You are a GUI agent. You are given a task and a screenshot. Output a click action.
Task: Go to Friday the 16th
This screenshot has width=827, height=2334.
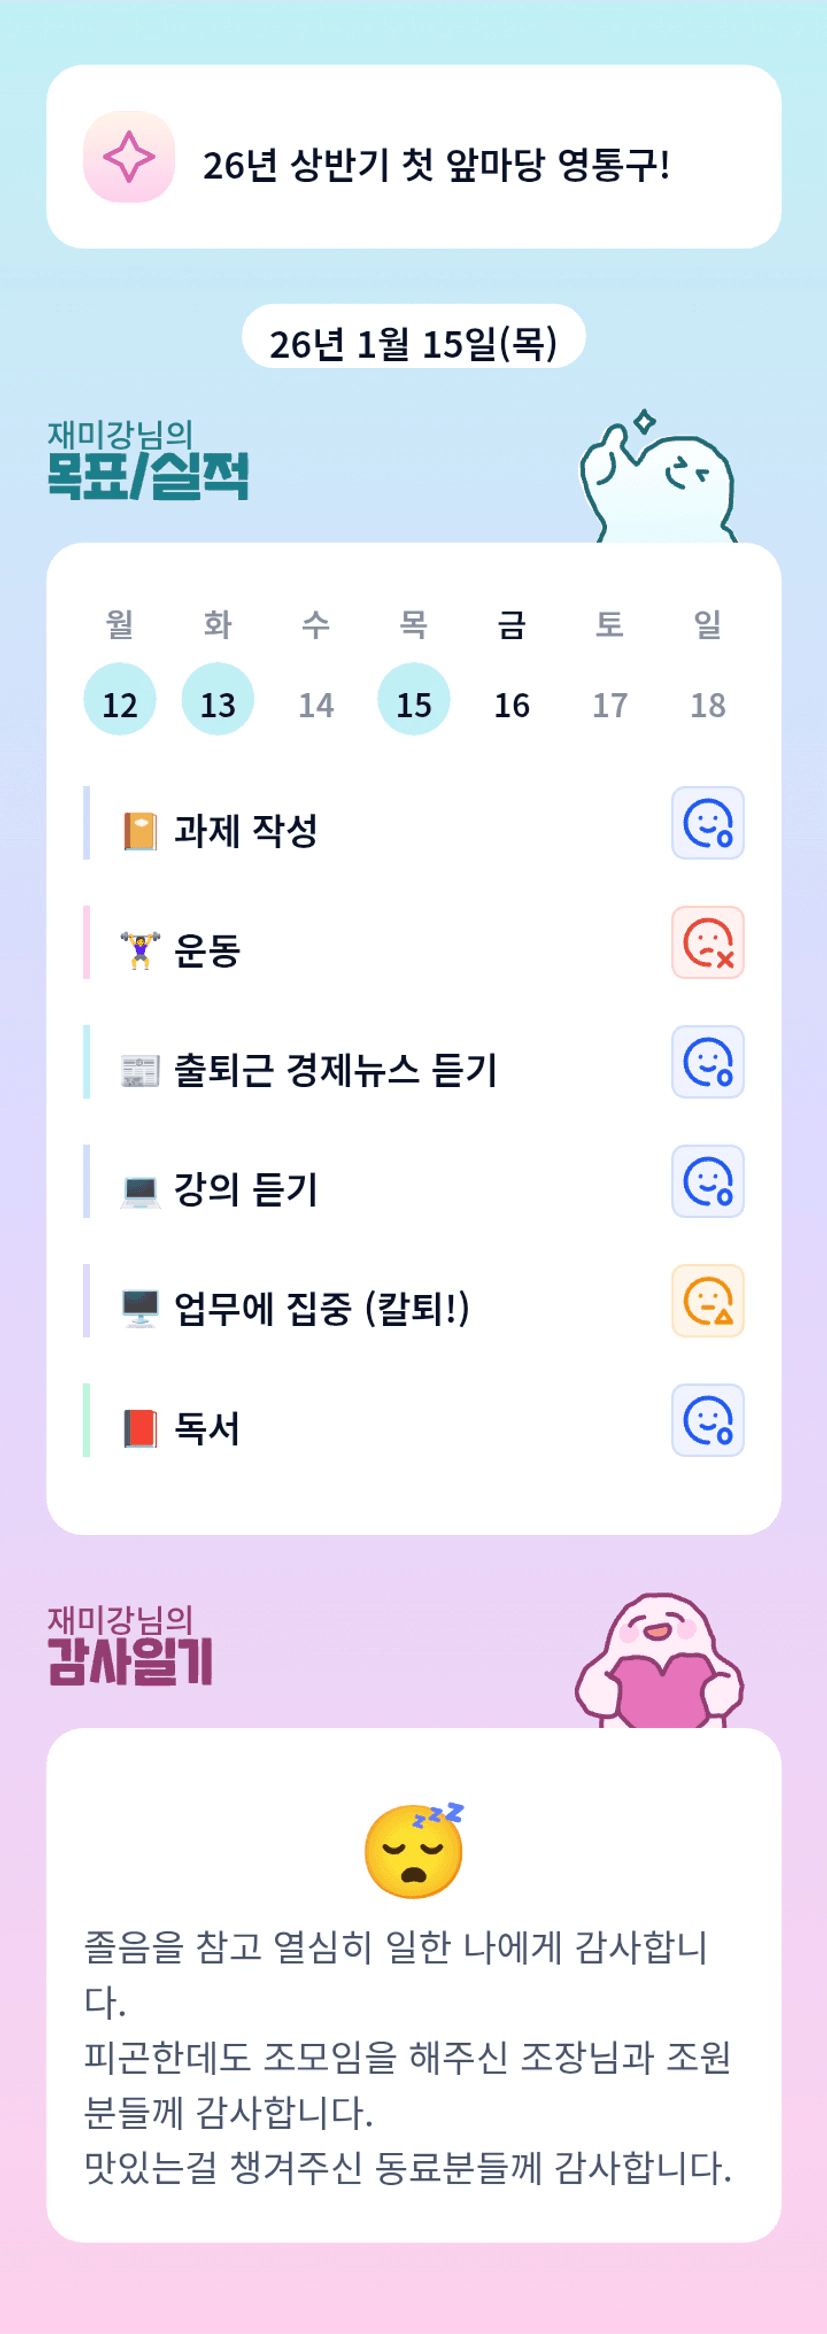pyautogui.click(x=512, y=704)
